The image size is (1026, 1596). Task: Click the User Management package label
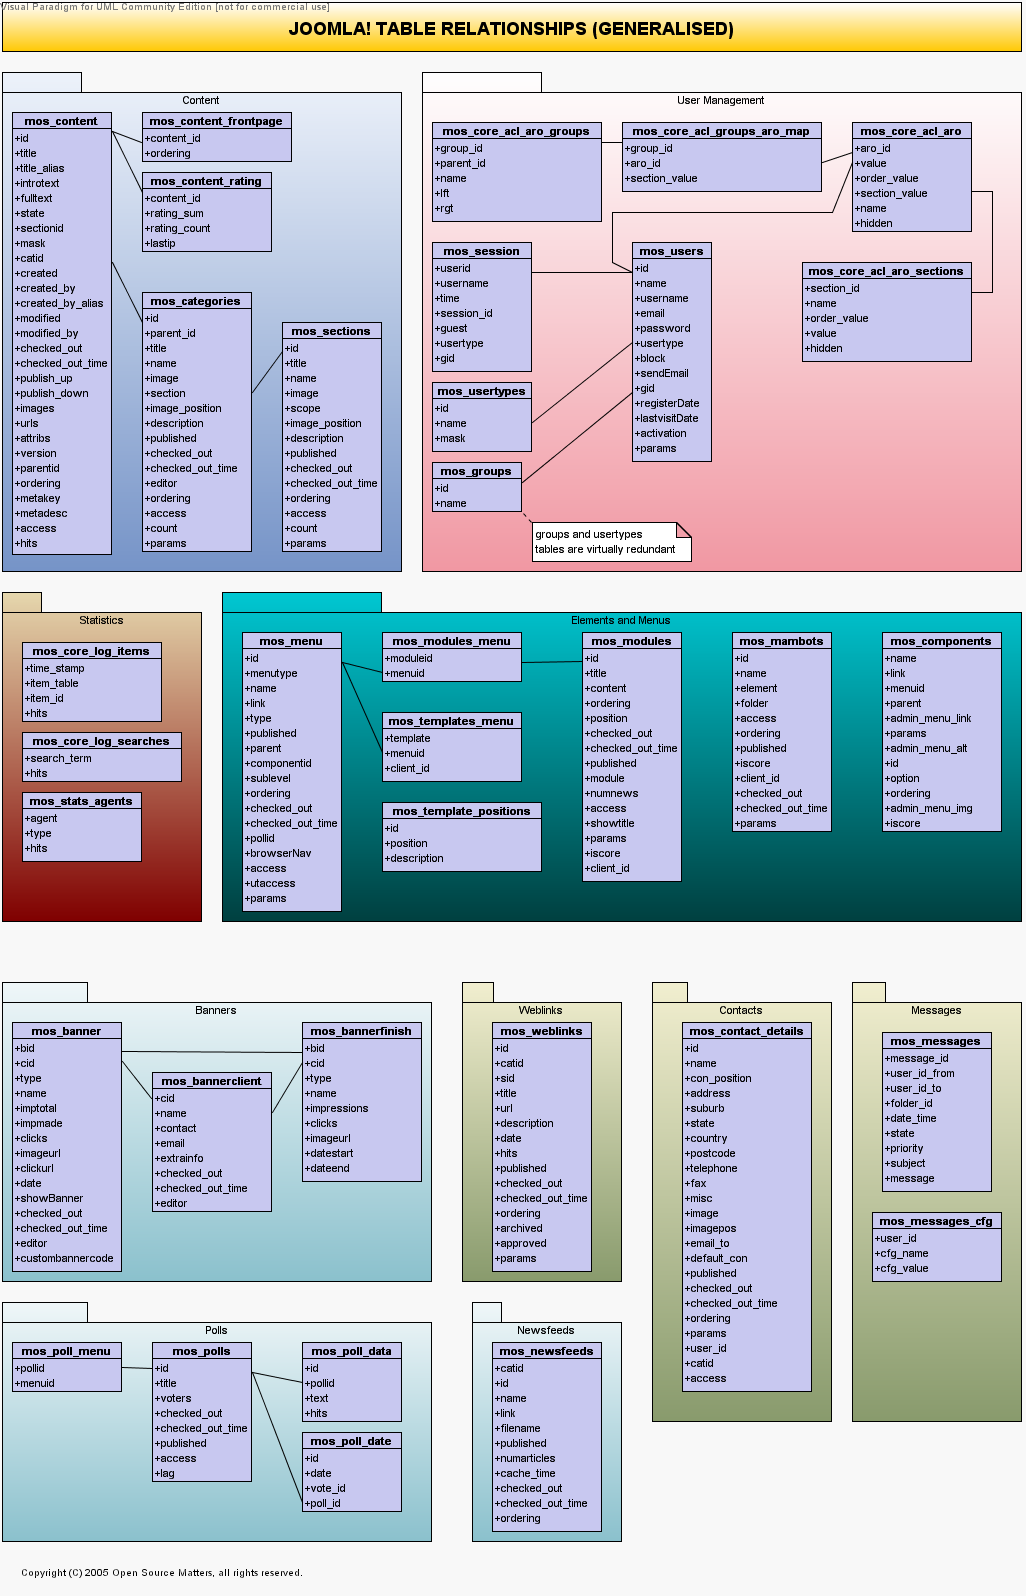click(x=720, y=101)
